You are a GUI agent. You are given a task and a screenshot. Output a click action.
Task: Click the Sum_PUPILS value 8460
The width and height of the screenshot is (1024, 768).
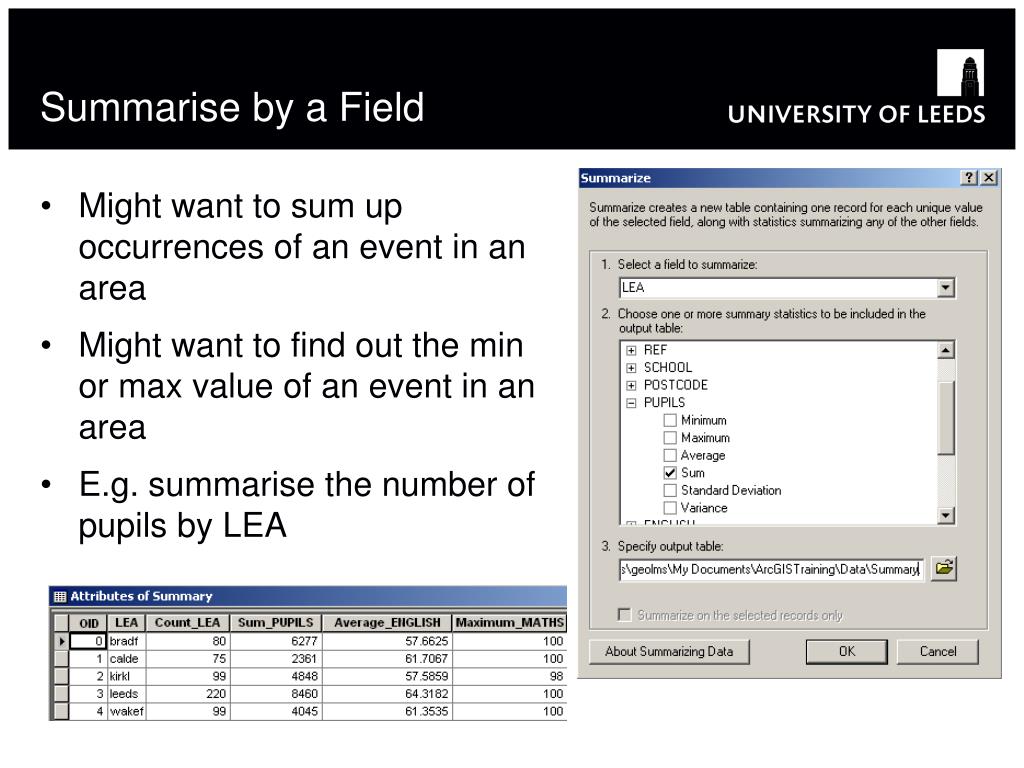click(x=276, y=694)
